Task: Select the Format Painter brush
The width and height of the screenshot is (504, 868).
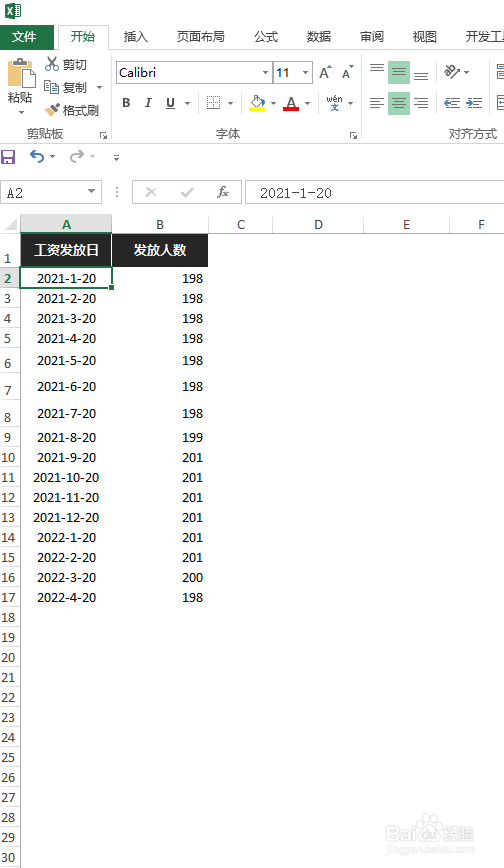Action: click(52, 110)
